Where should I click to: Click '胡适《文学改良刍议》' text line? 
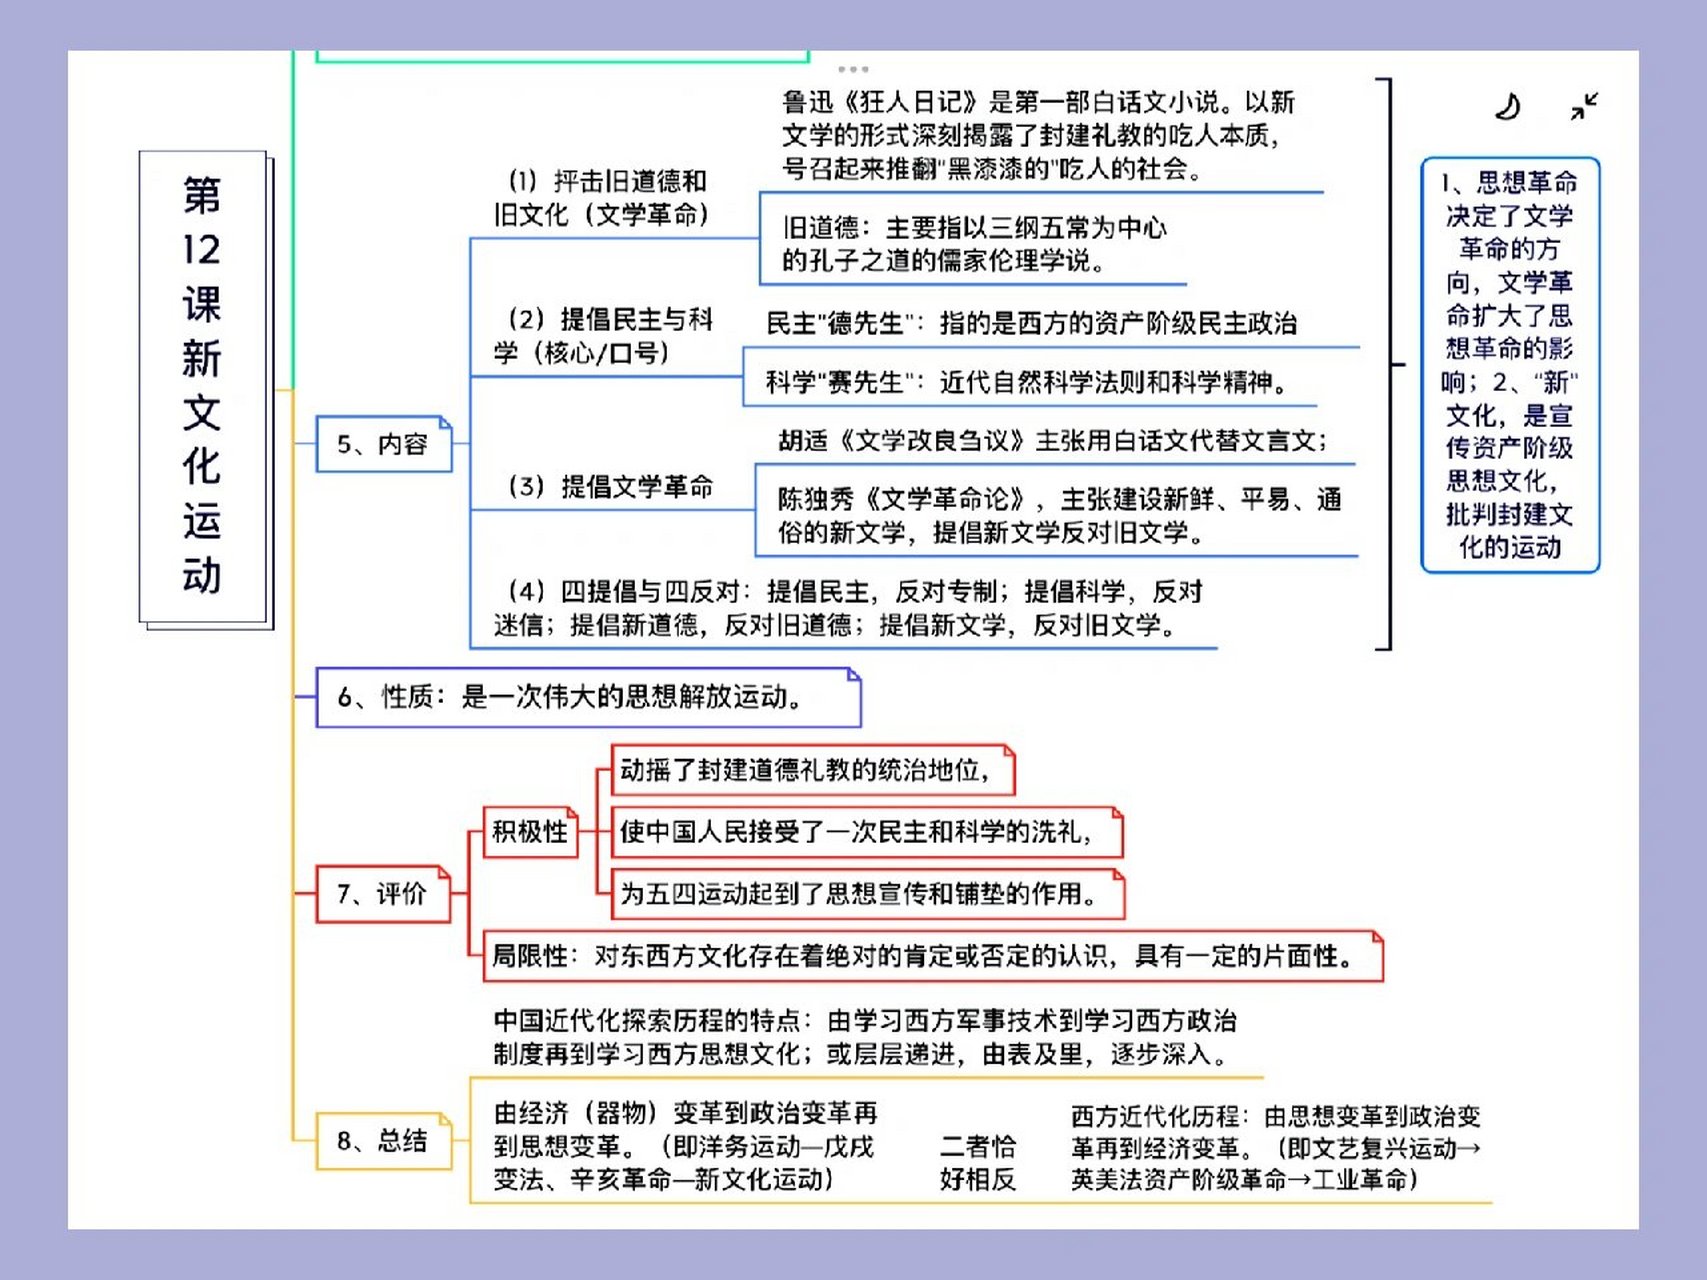[x=1052, y=441]
